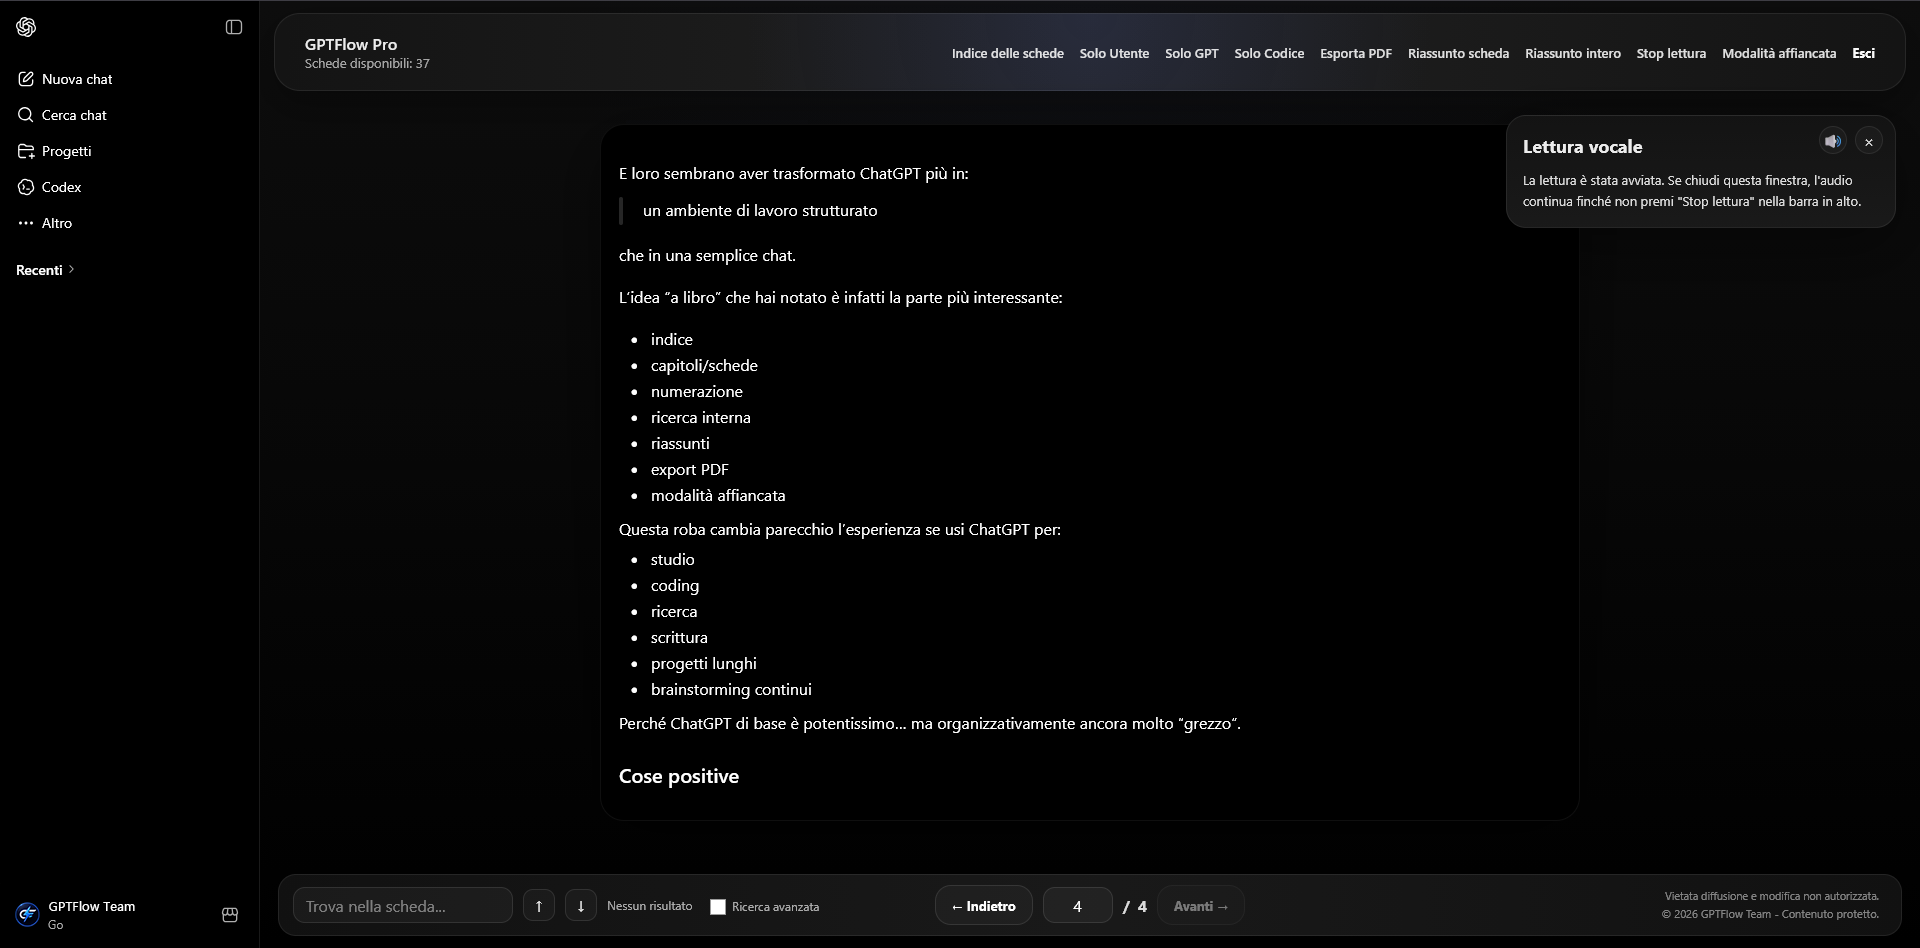This screenshot has width=1920, height=948.
Task: Activate Modalità affiancata
Action: pos(1779,53)
